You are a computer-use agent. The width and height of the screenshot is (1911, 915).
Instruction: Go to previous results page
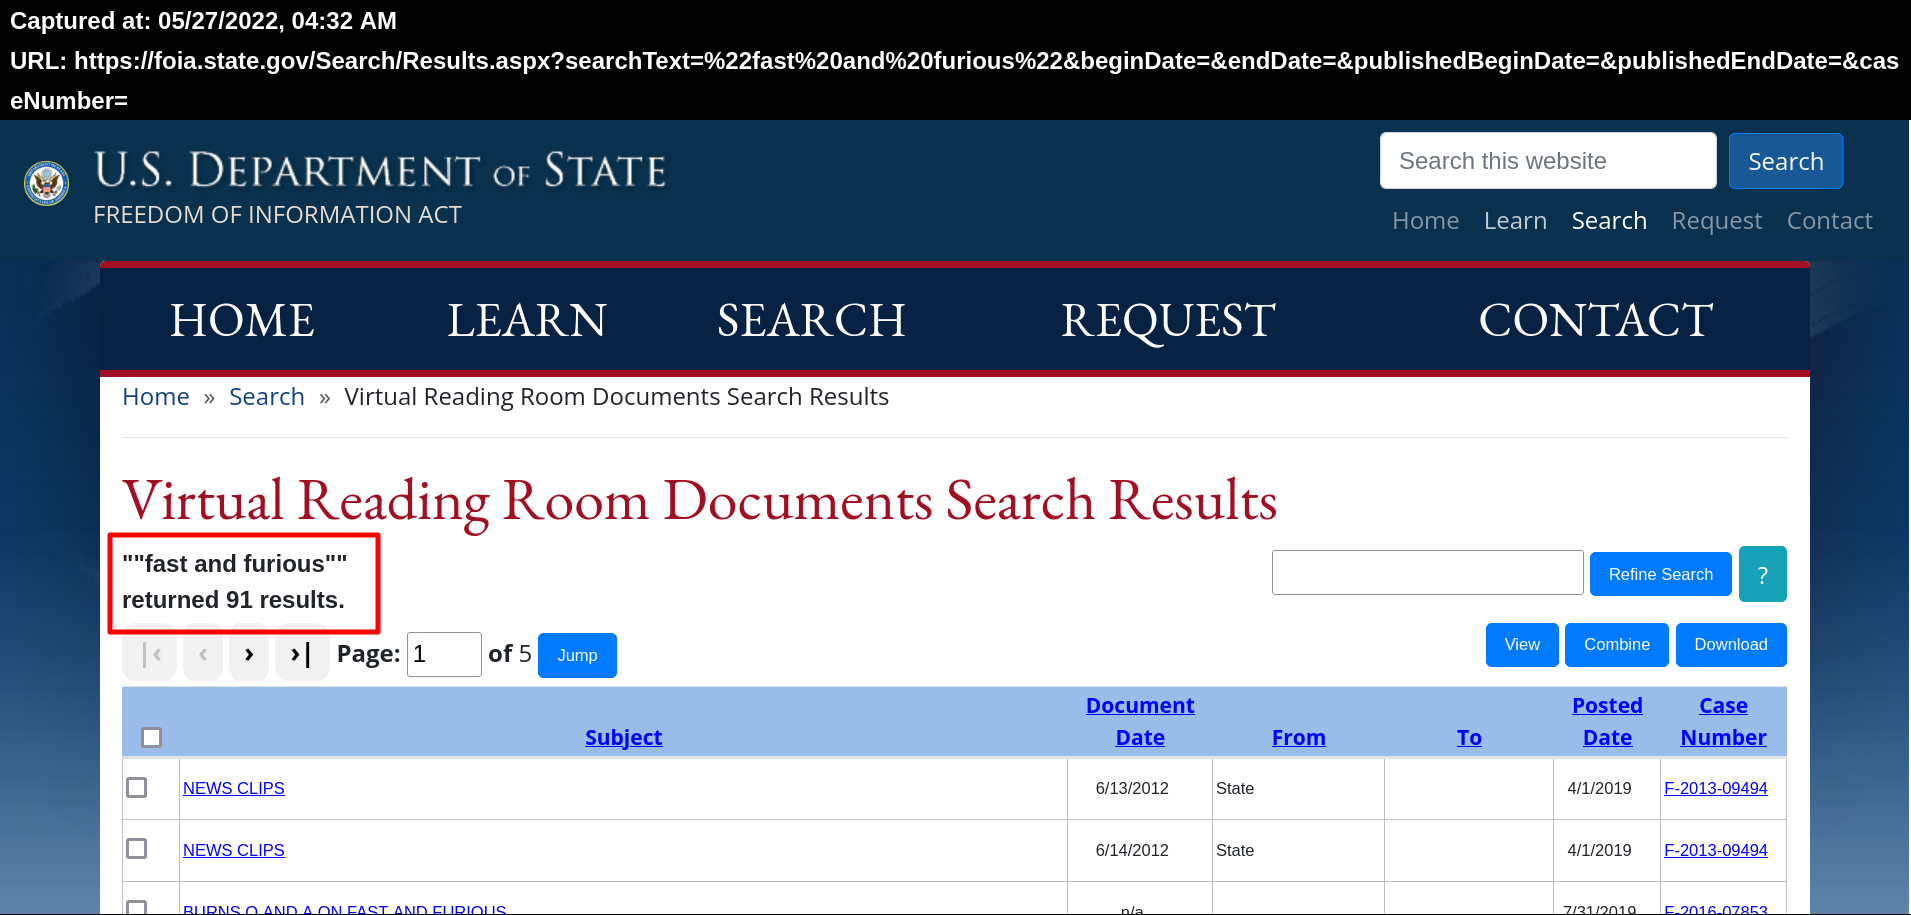203,655
